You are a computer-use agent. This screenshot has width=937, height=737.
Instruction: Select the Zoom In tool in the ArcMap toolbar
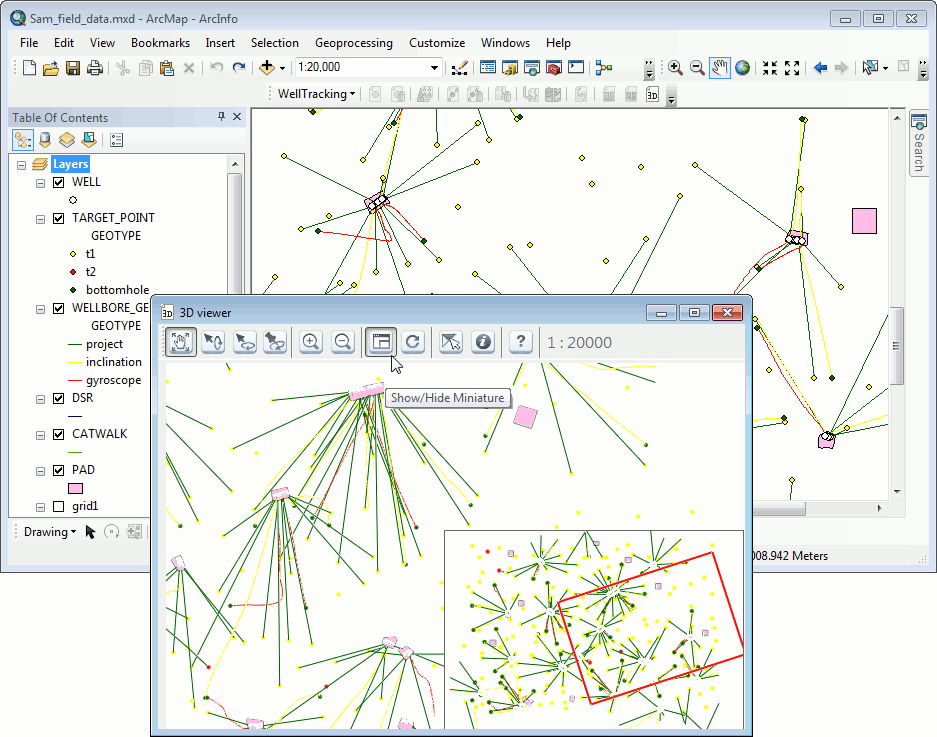[675, 68]
